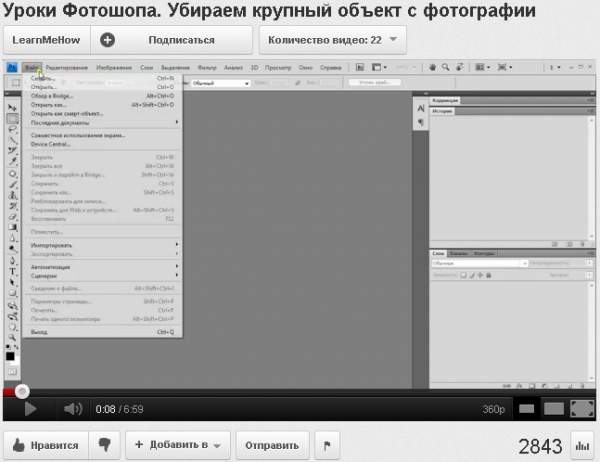Select the Lasso tool
Screen dimensions: 600x462
coord(12,129)
